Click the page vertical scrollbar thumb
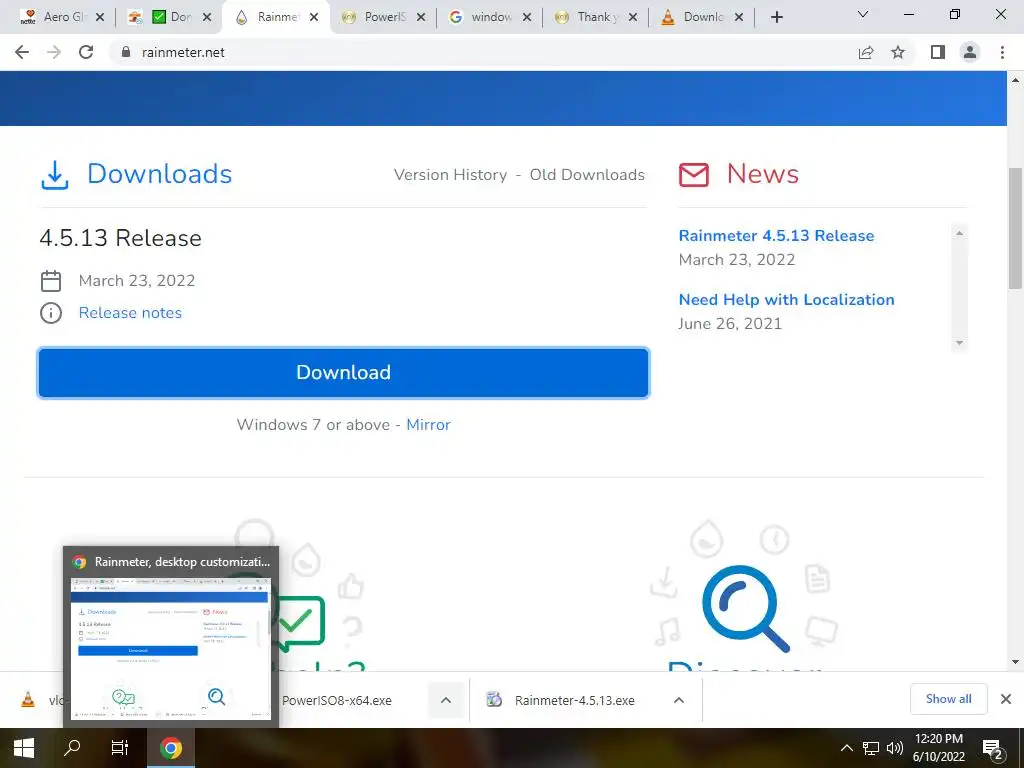This screenshot has height=768, width=1024. tap(1015, 227)
